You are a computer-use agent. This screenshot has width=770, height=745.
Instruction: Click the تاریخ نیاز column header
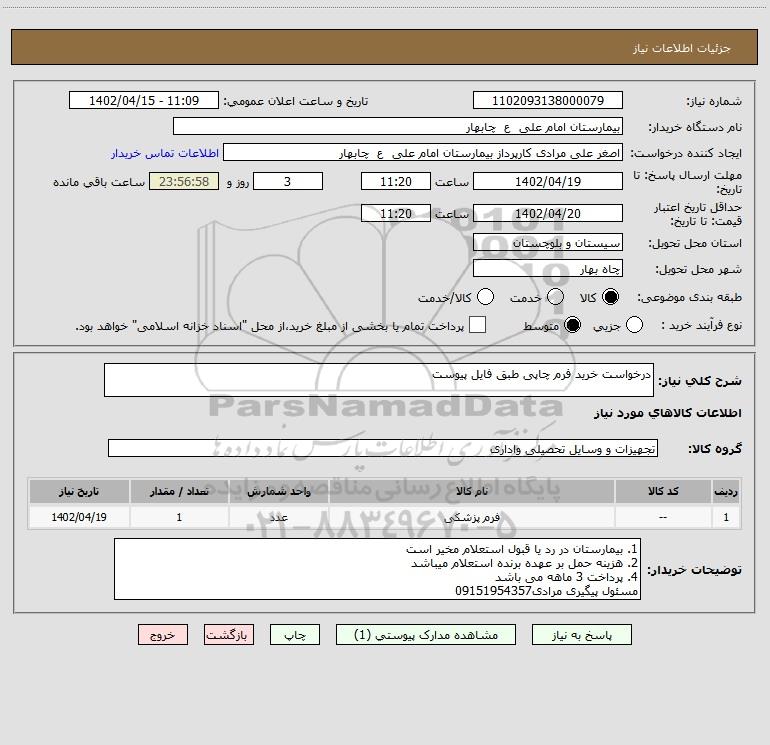pyautogui.click(x=79, y=492)
